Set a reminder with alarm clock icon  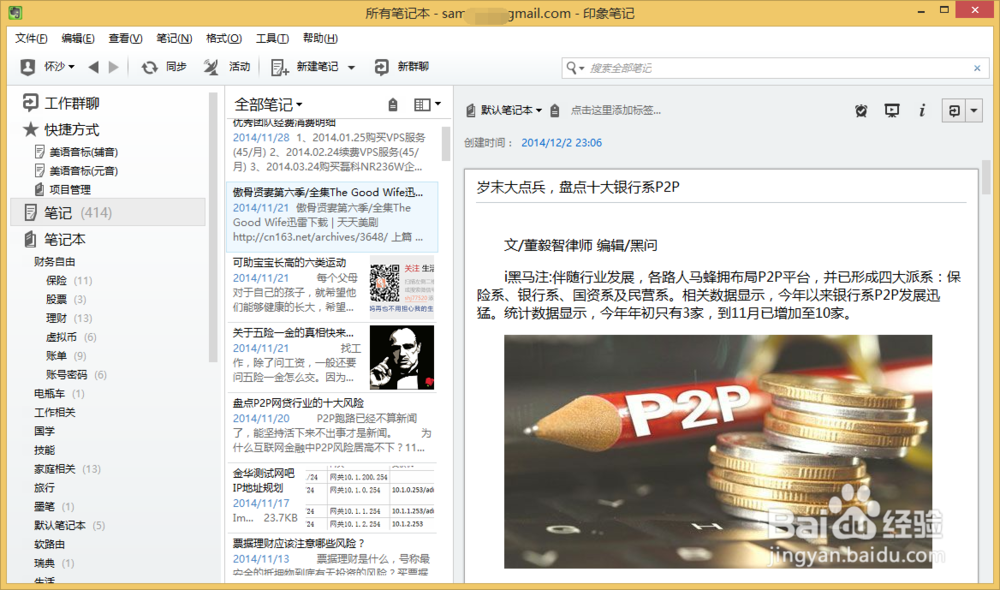point(861,110)
